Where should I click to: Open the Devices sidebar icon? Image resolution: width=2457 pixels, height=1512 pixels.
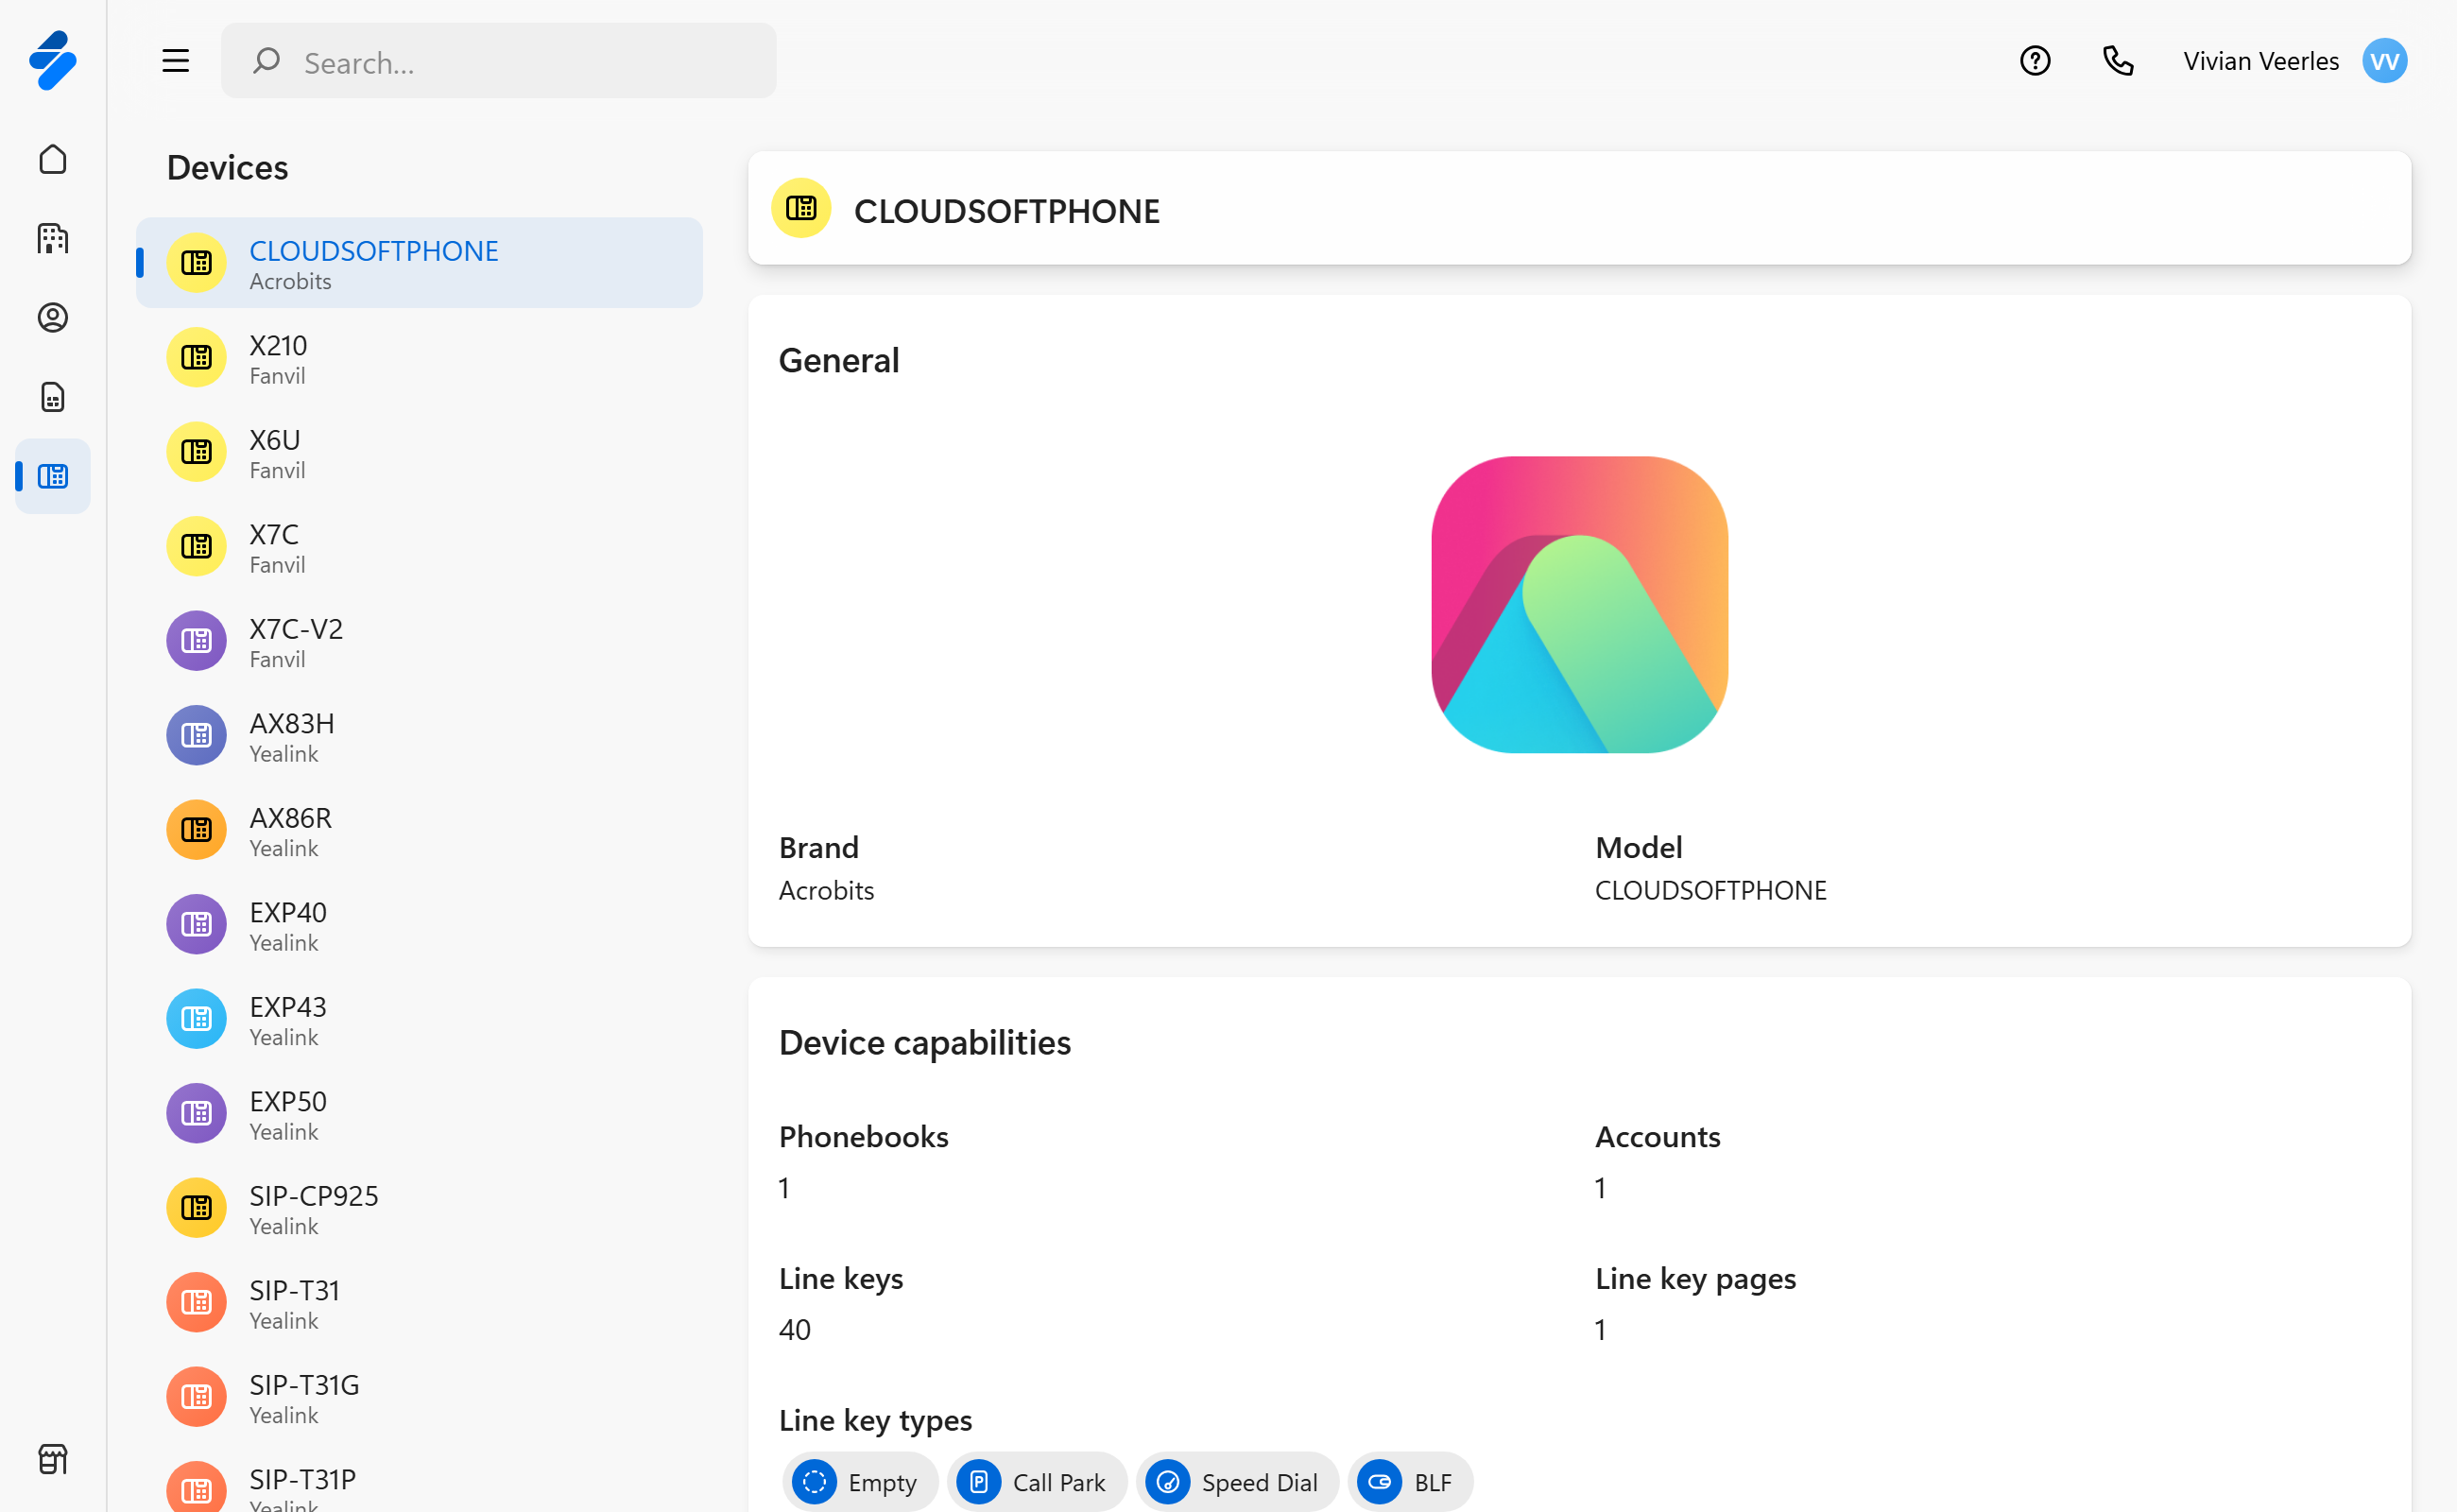point(53,476)
